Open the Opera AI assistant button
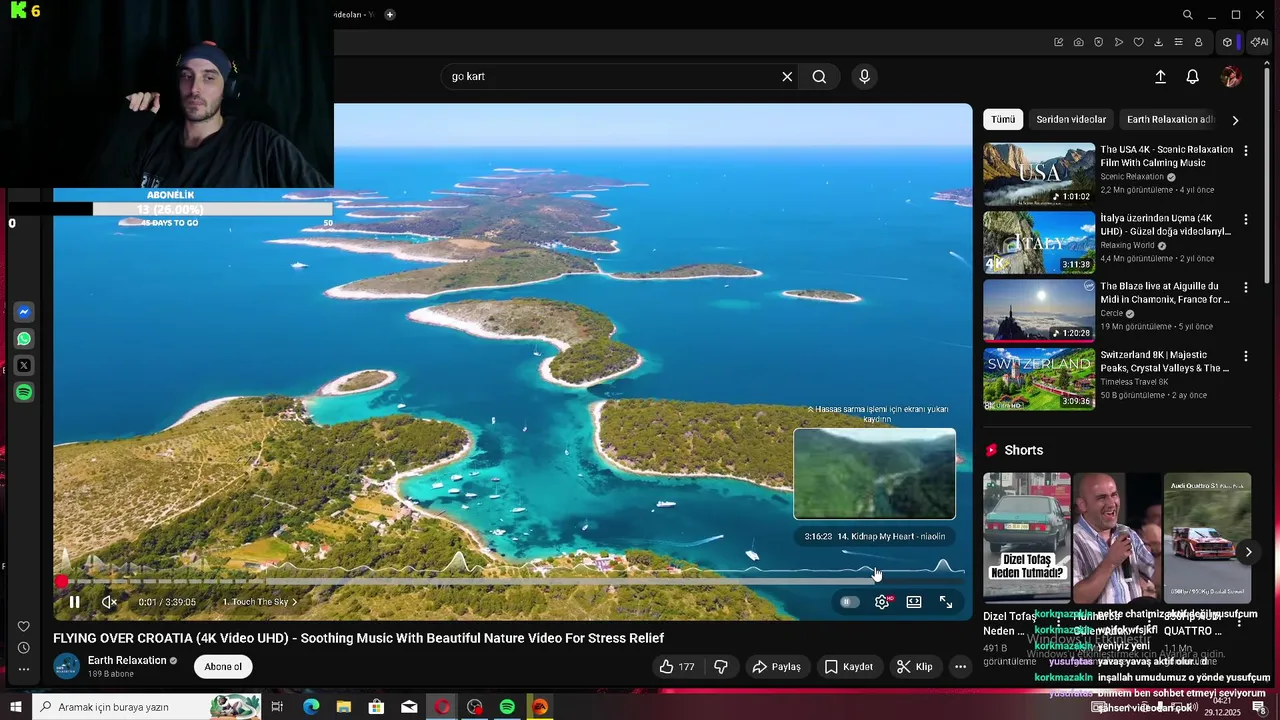 [1259, 42]
